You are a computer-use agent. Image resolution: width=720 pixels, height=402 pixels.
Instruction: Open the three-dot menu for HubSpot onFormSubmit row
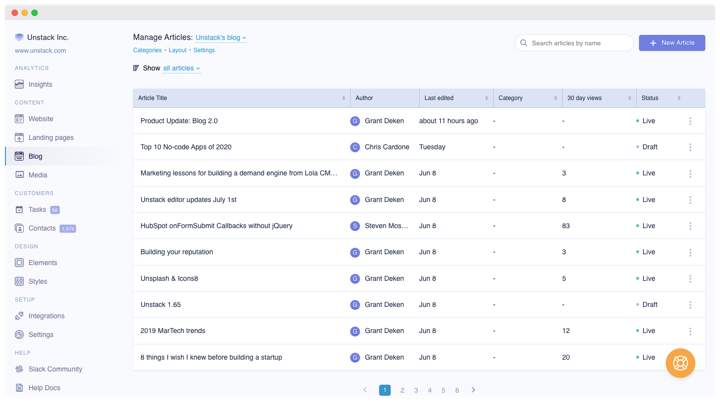point(690,226)
